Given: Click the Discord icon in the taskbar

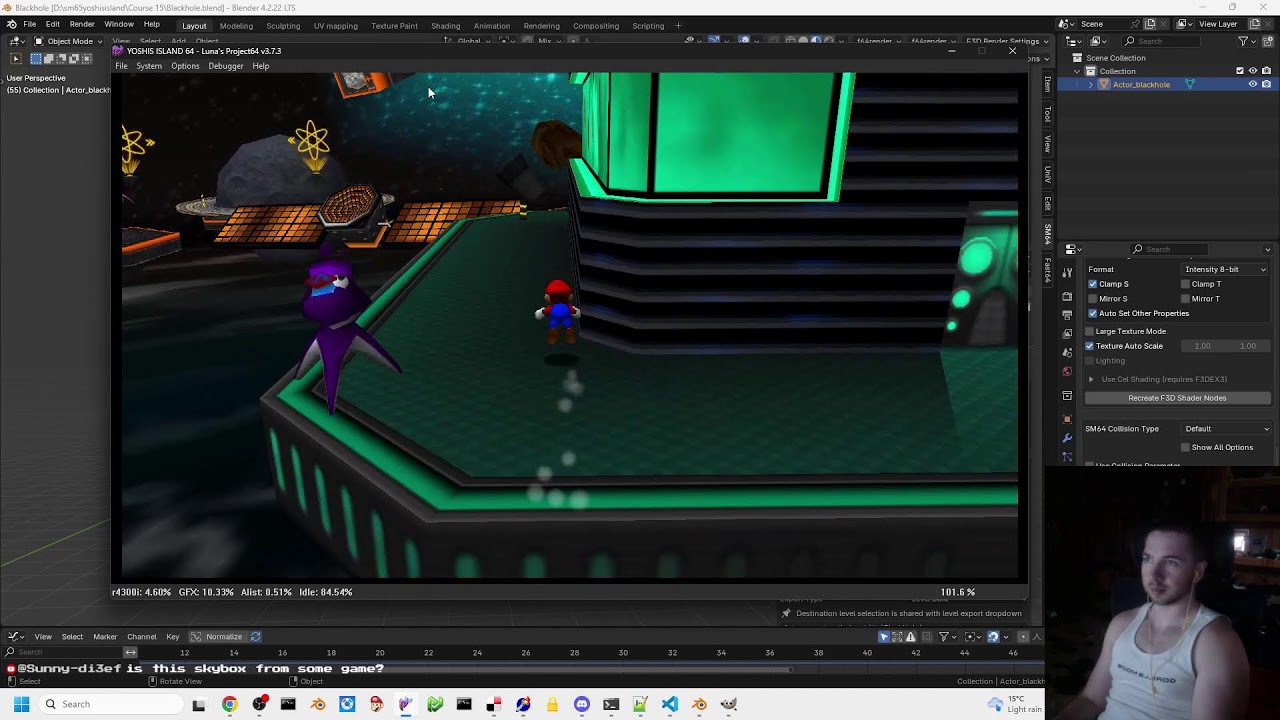Looking at the screenshot, I should pyautogui.click(x=582, y=704).
